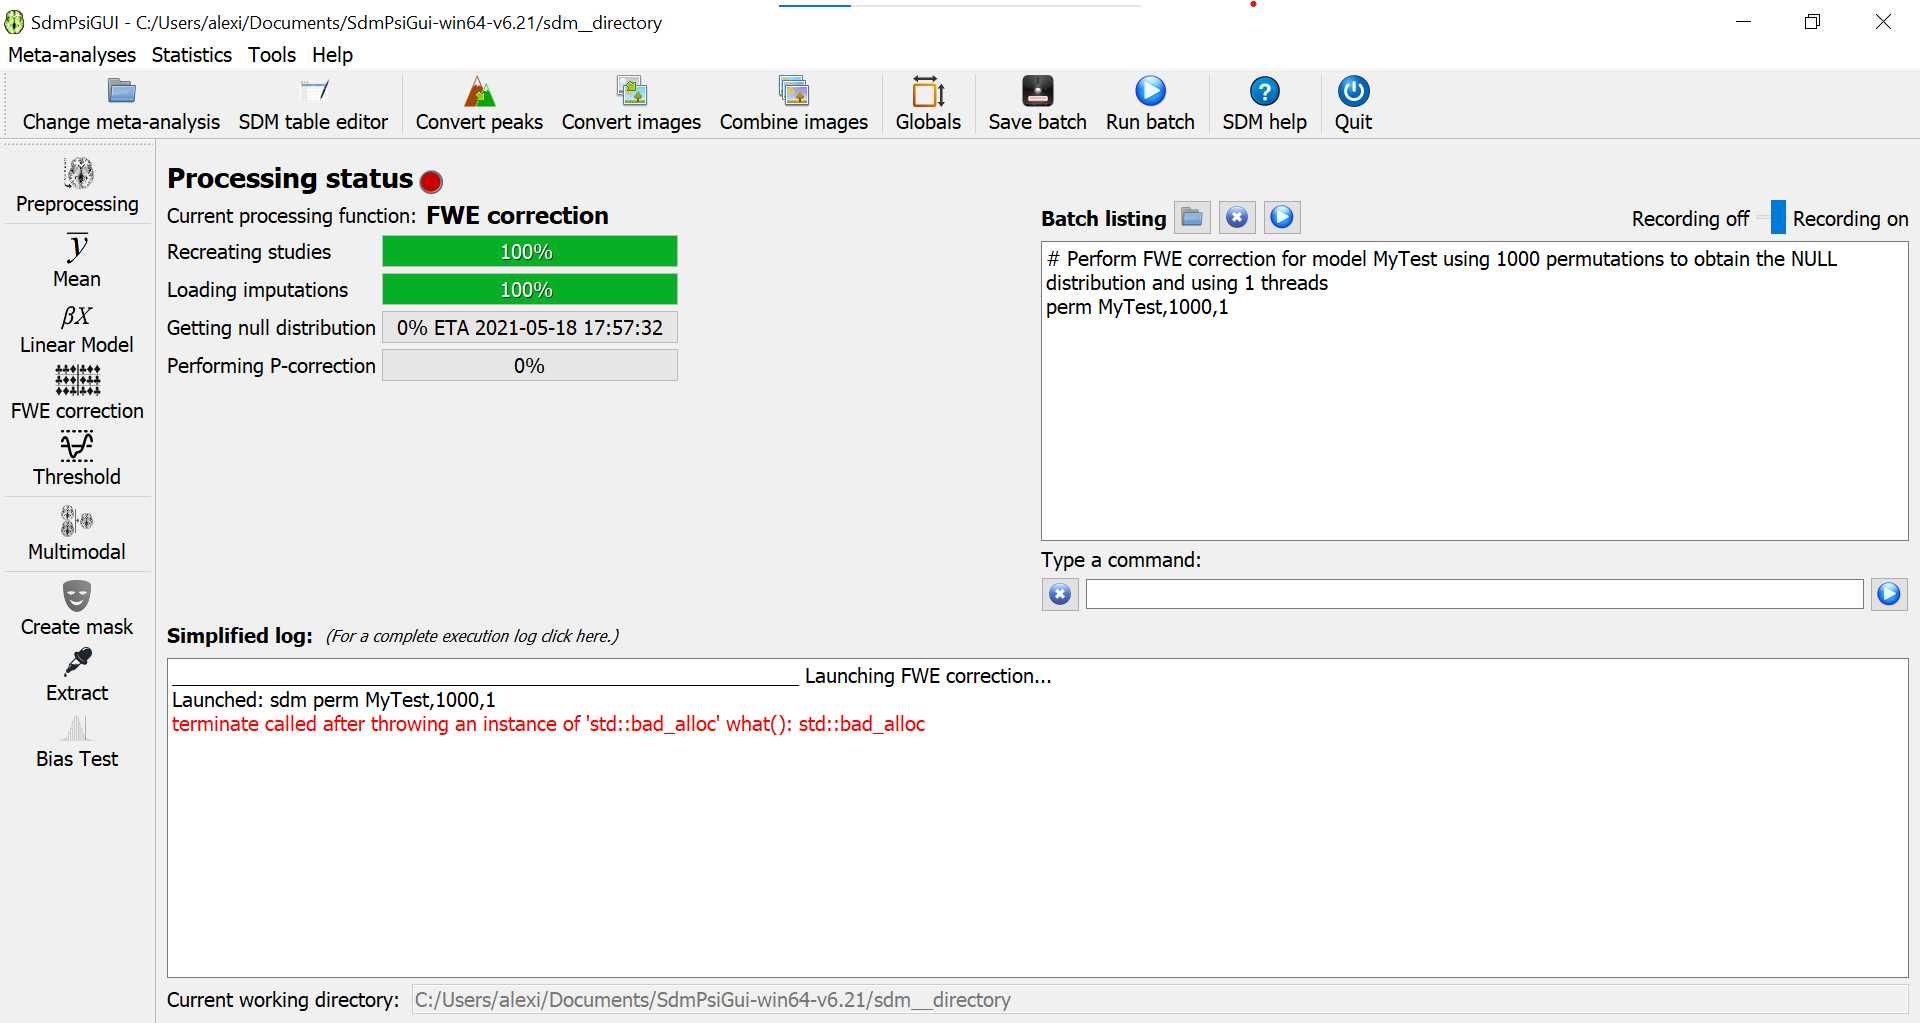Click the complete execution log link
Screen dimensions: 1920x1023
[x=472, y=636]
